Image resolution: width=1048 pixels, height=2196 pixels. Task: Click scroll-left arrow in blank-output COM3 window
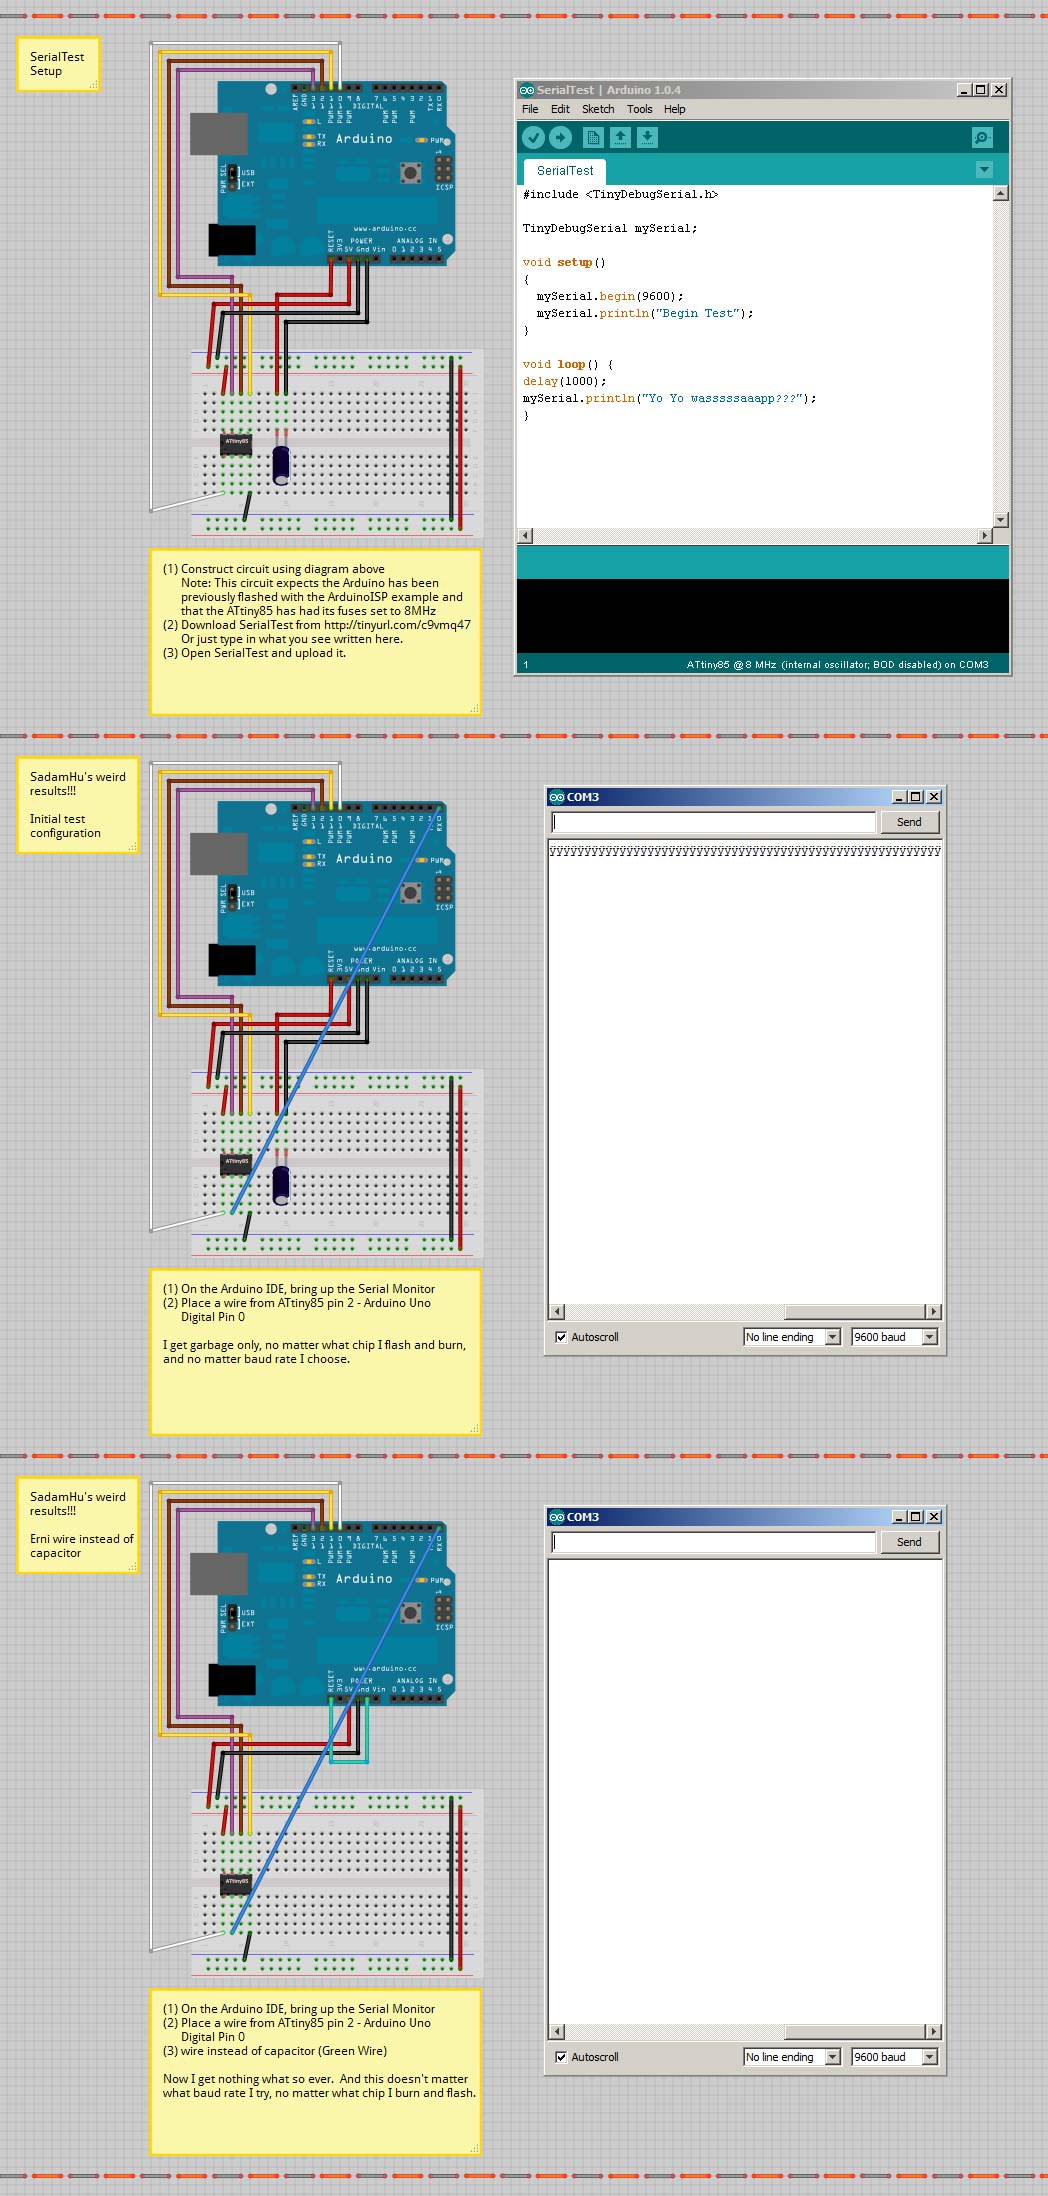558,2032
